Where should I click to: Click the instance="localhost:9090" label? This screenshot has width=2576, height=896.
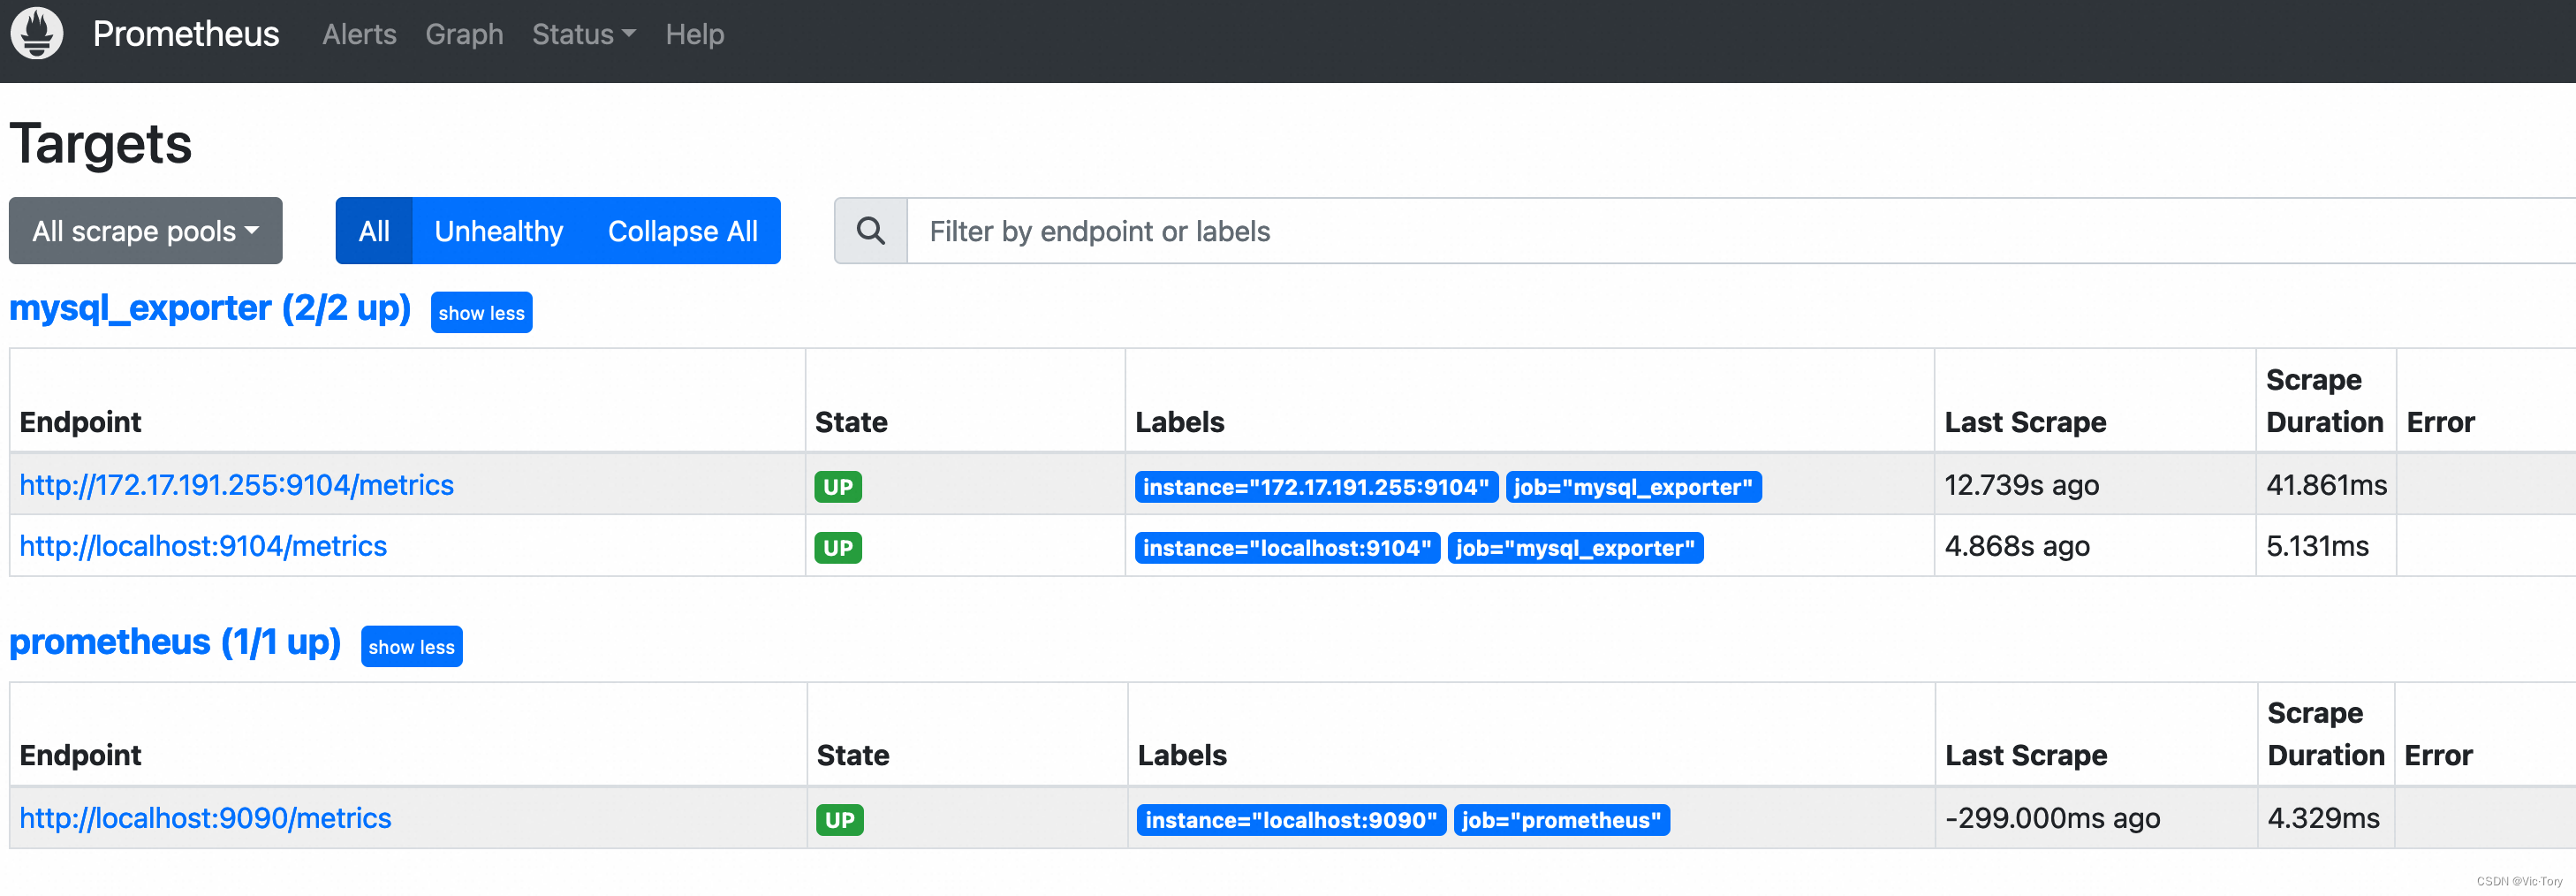[x=1291, y=820]
